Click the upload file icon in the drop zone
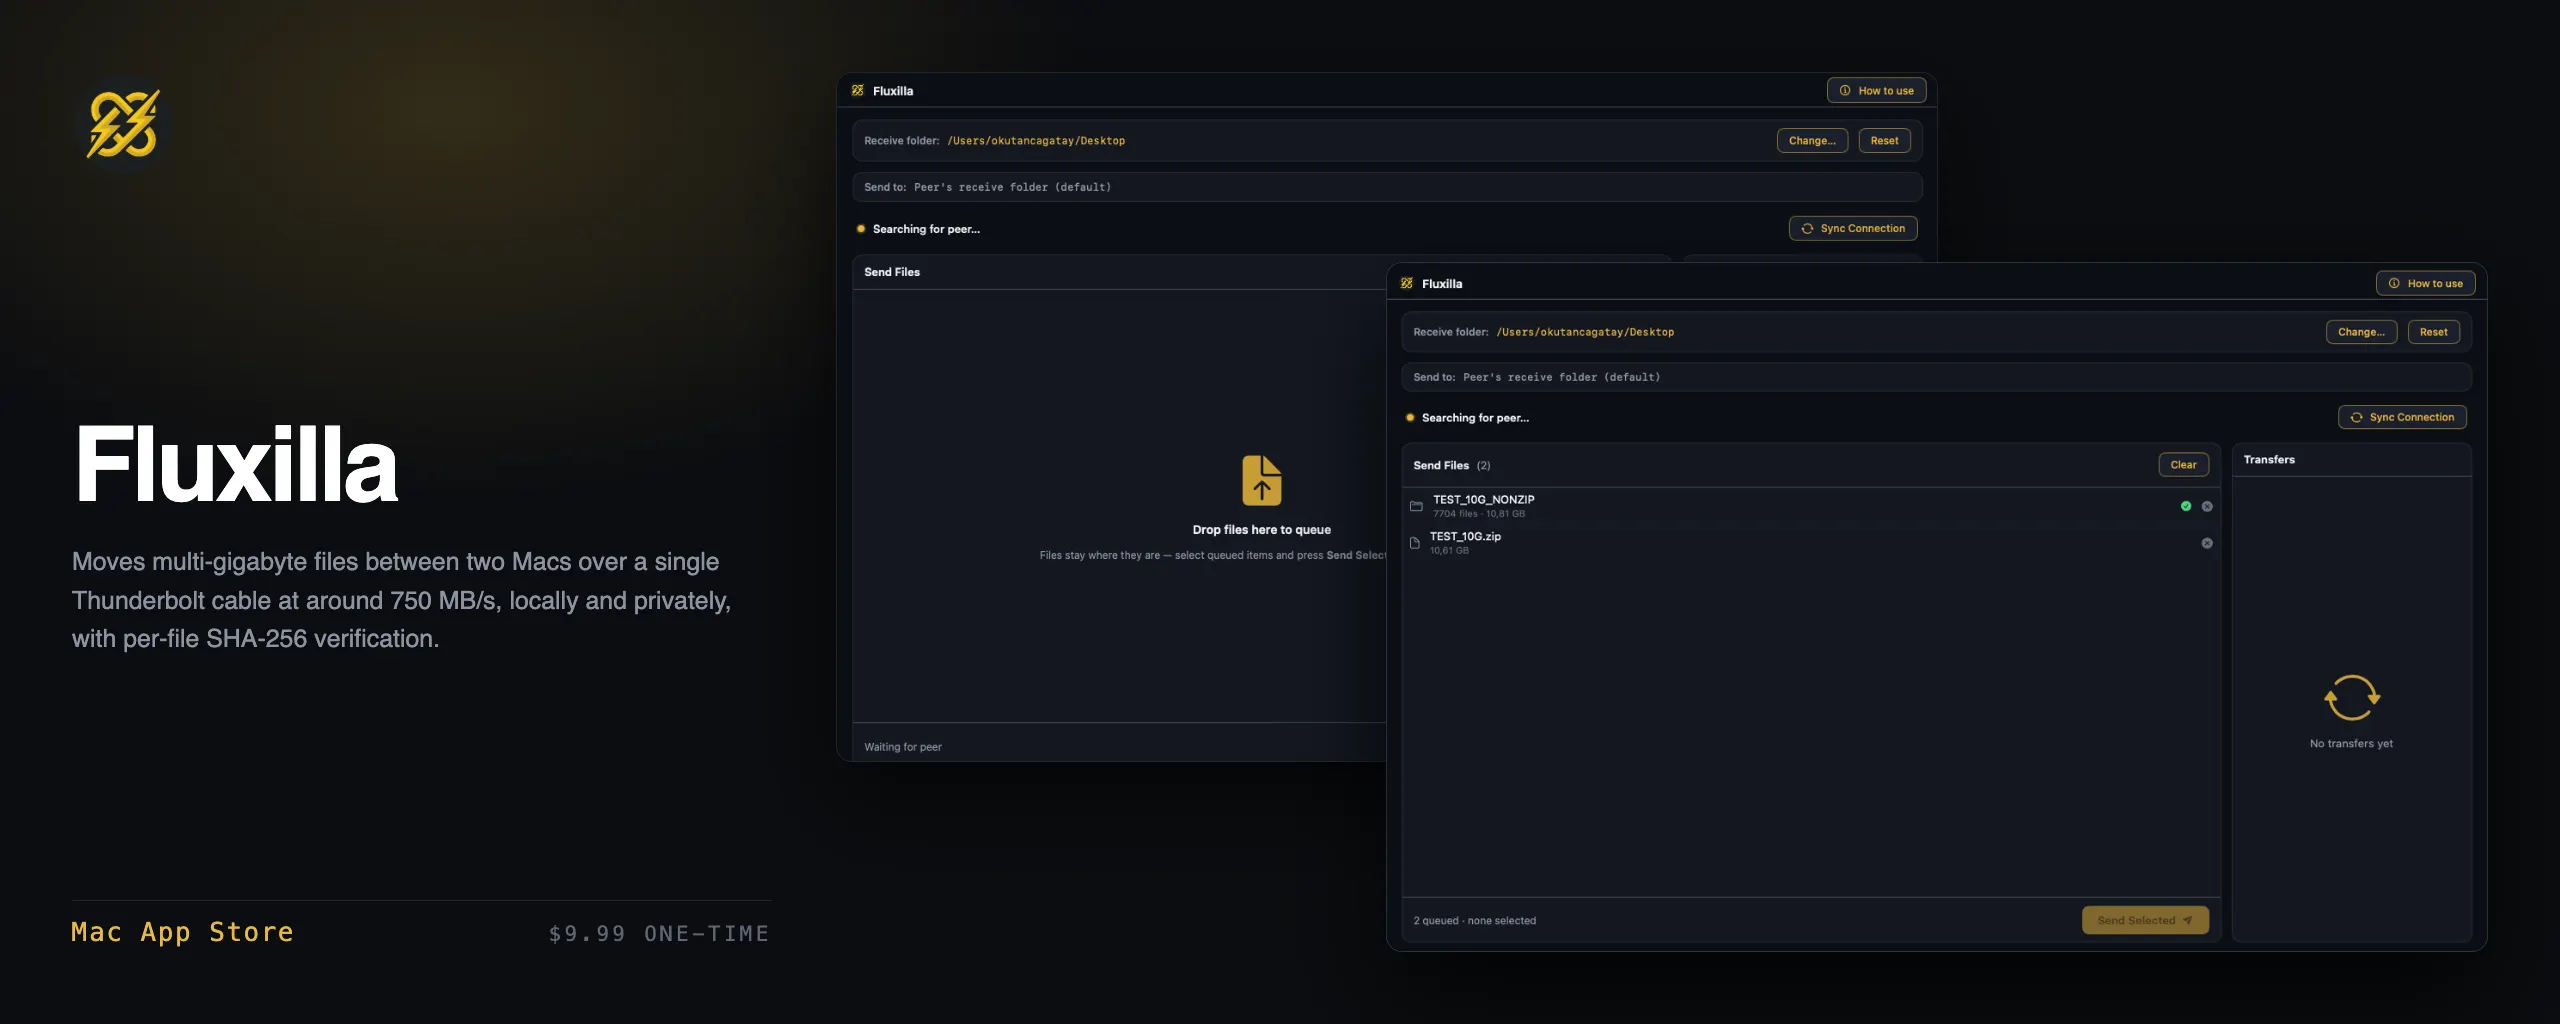The width and height of the screenshot is (2560, 1024). click(x=1262, y=480)
